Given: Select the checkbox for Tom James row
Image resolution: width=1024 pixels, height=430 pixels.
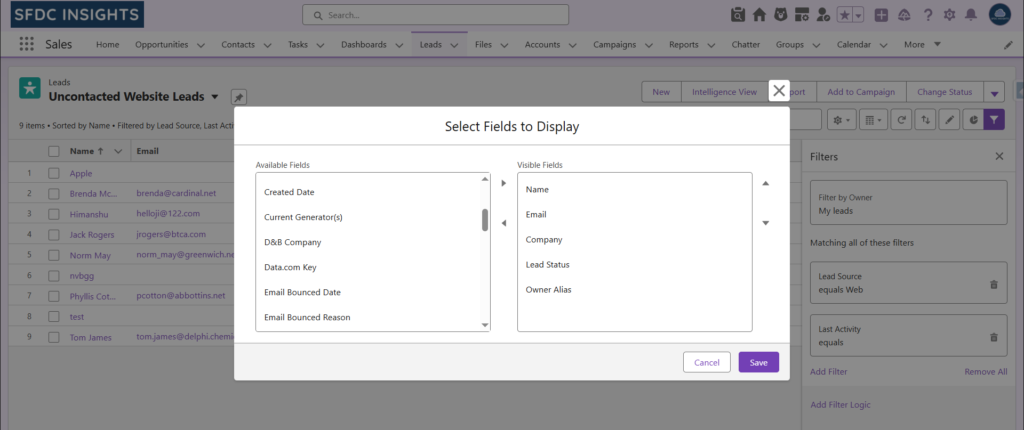Looking at the screenshot, I should [x=54, y=337].
